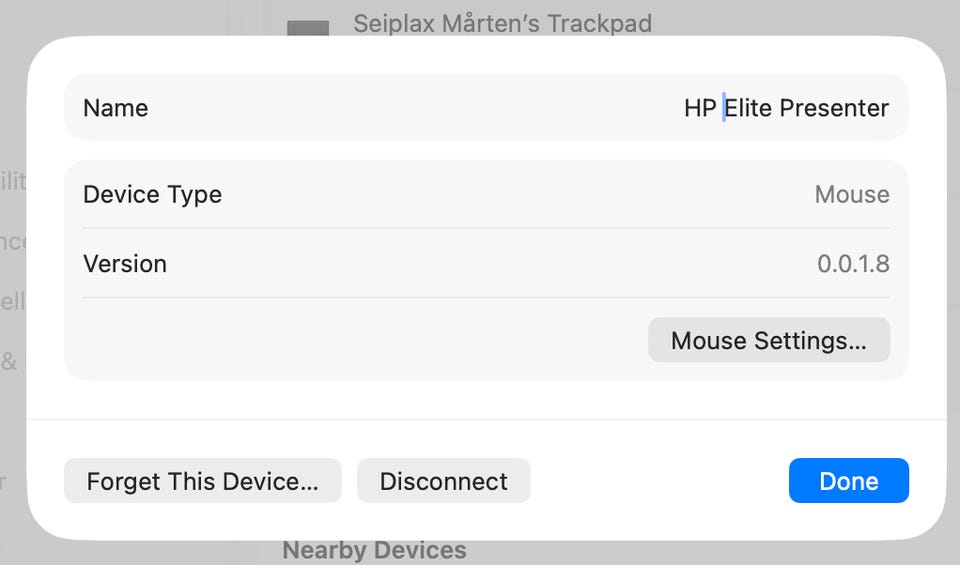Click the Name label

[x=115, y=108]
